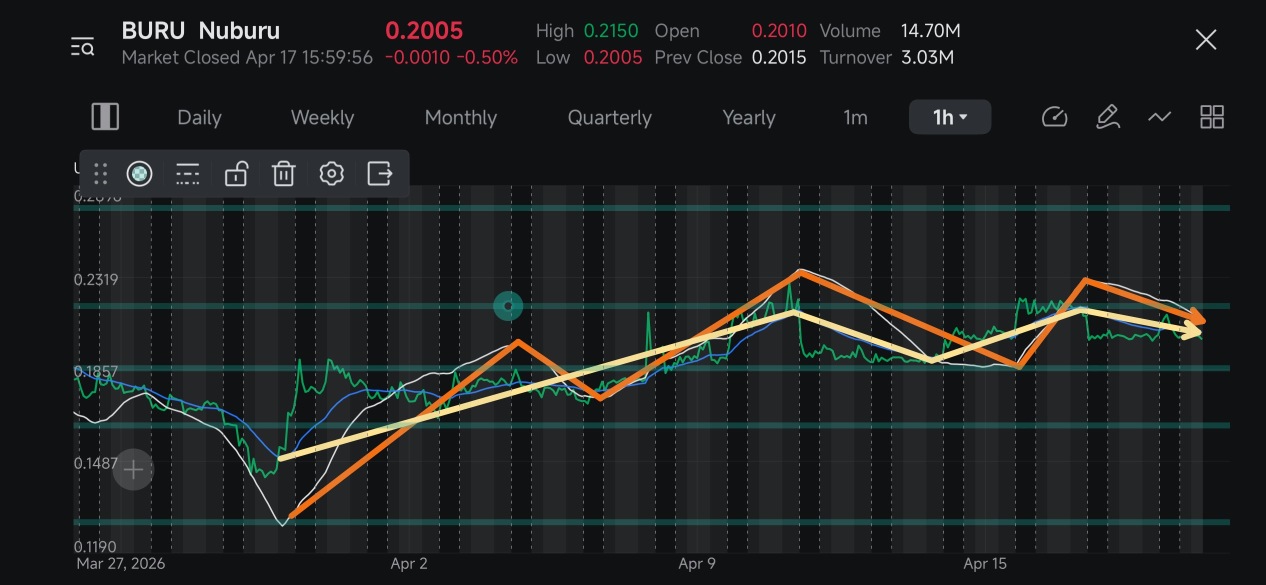
Task: Select the Quarterly timeframe
Action: tap(610, 117)
